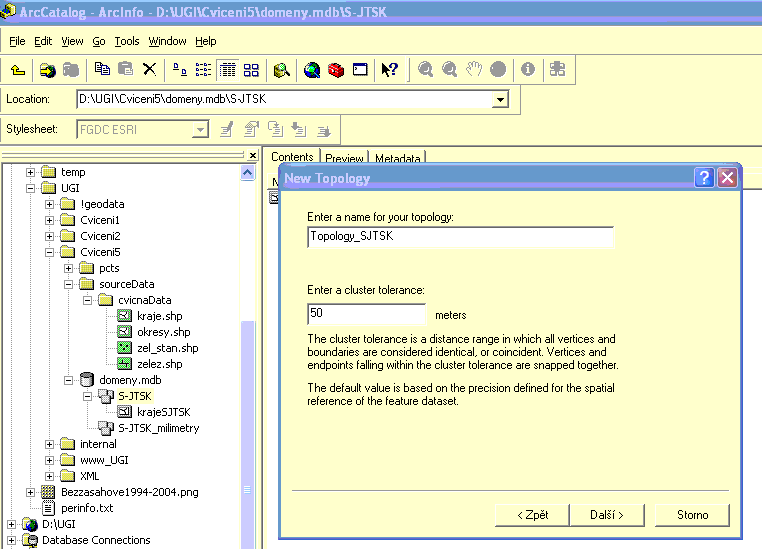The width and height of the screenshot is (762, 549).
Task: Click the Copy toolbar icon
Action: point(102,69)
